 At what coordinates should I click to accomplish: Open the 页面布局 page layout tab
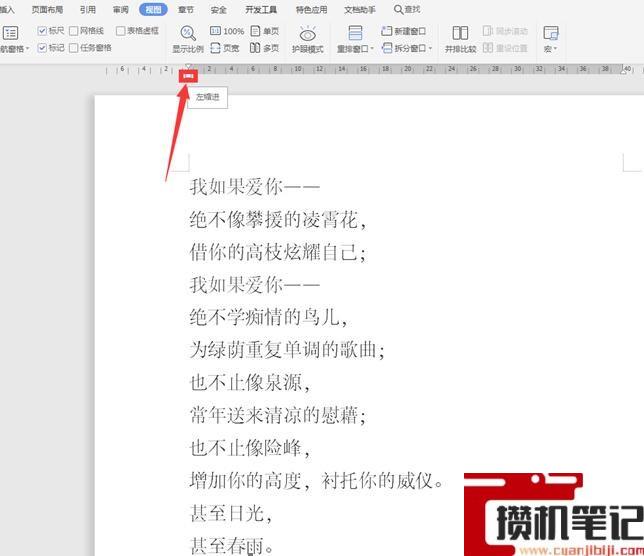(47, 9)
